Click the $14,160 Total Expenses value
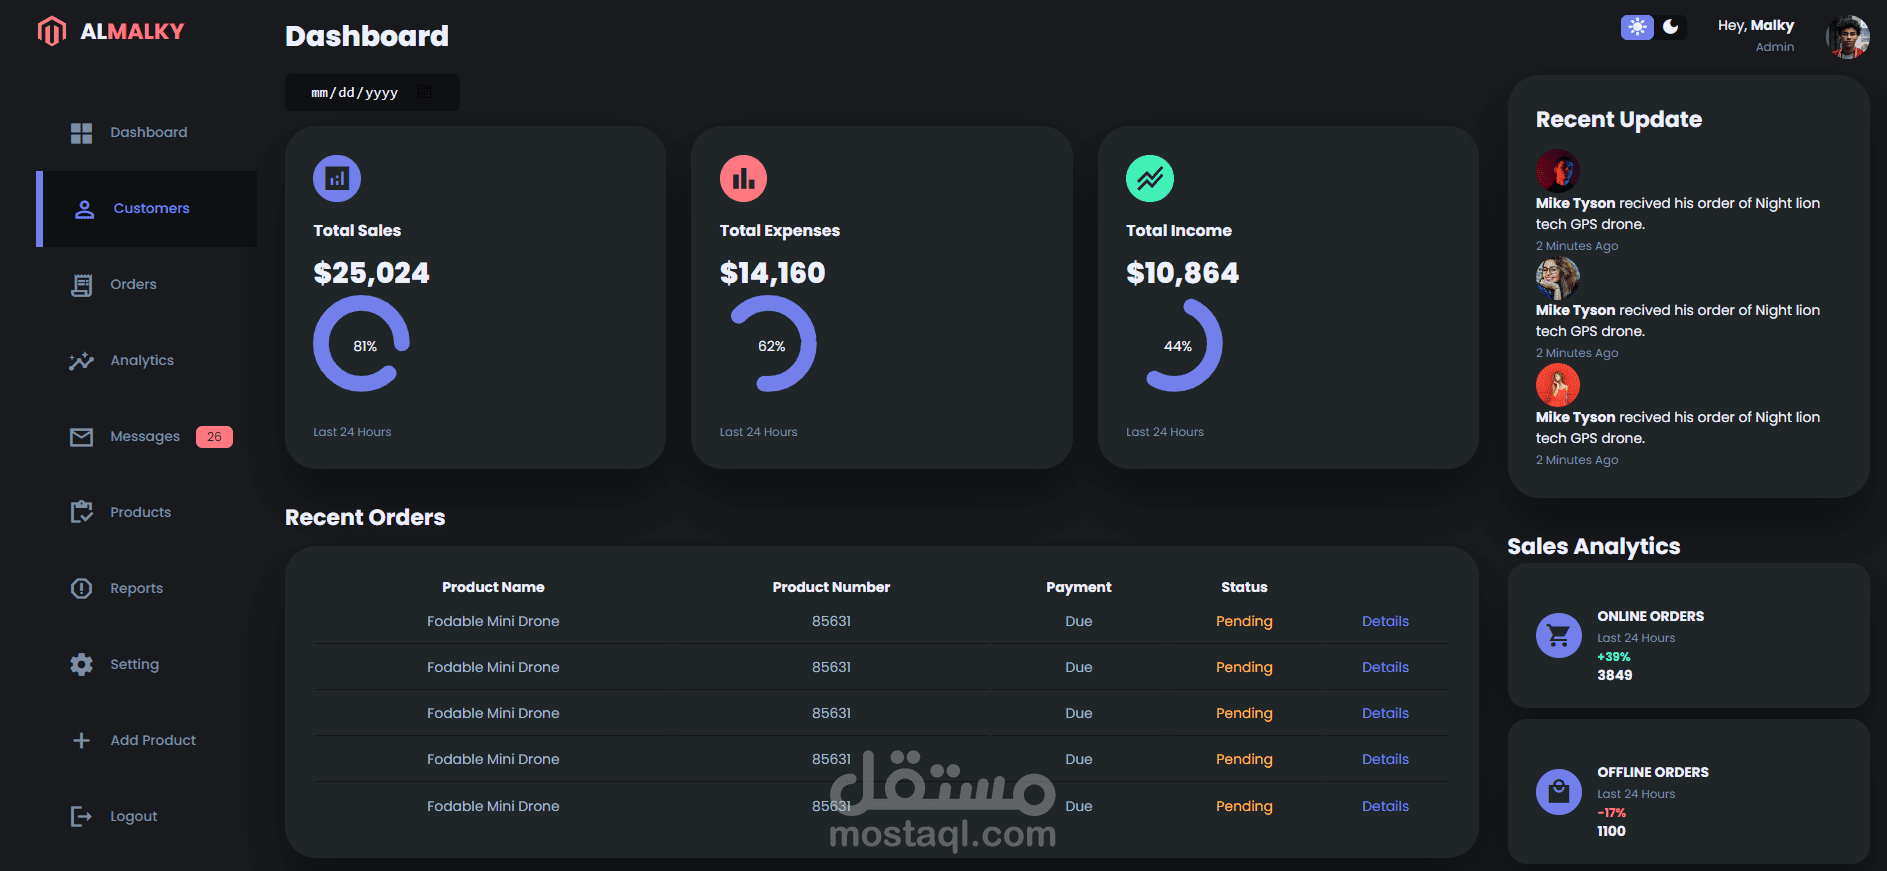Image resolution: width=1887 pixels, height=871 pixels. (772, 273)
